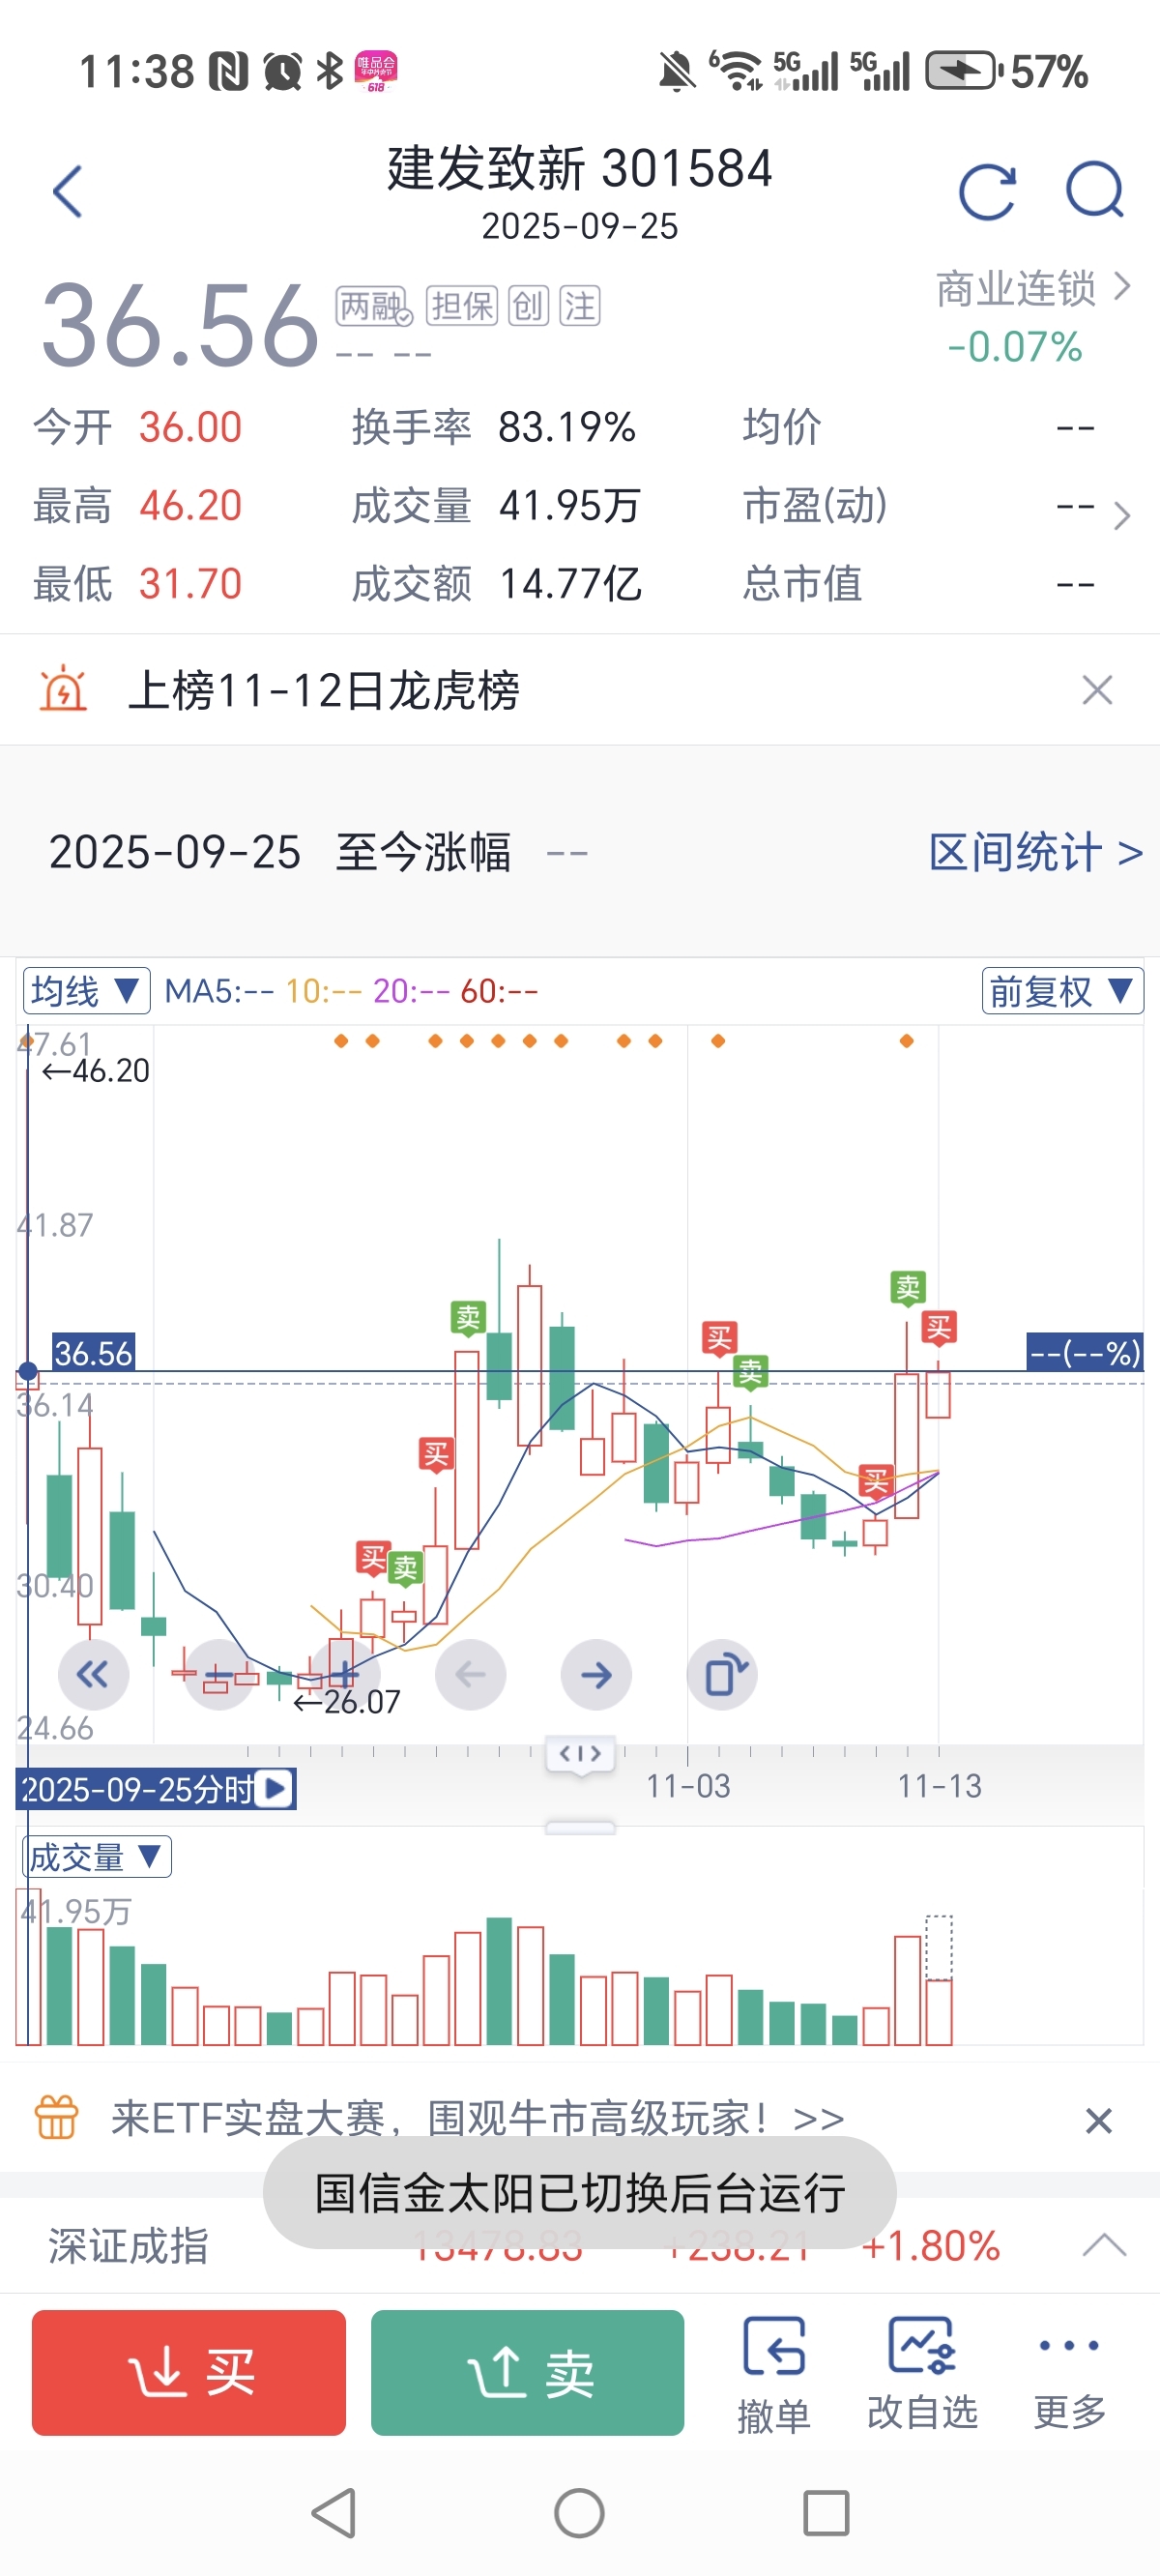Open the 均线 indicator dropdown

[86, 991]
